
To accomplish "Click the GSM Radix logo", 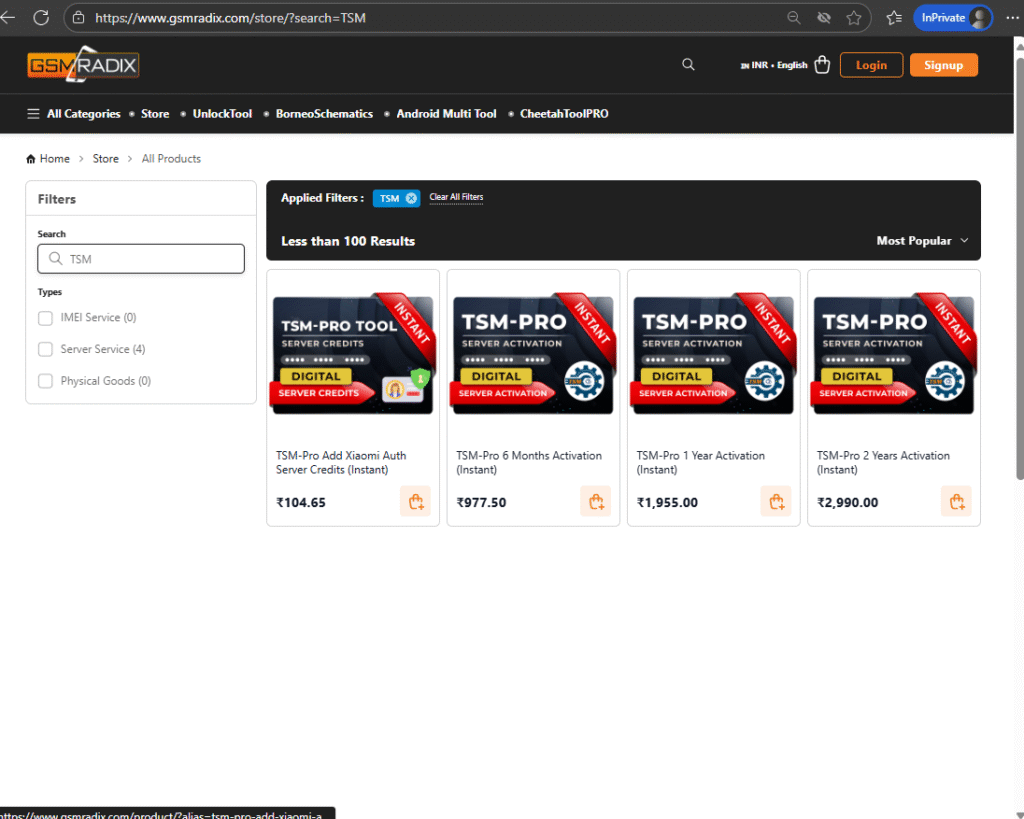I will 83,65.
